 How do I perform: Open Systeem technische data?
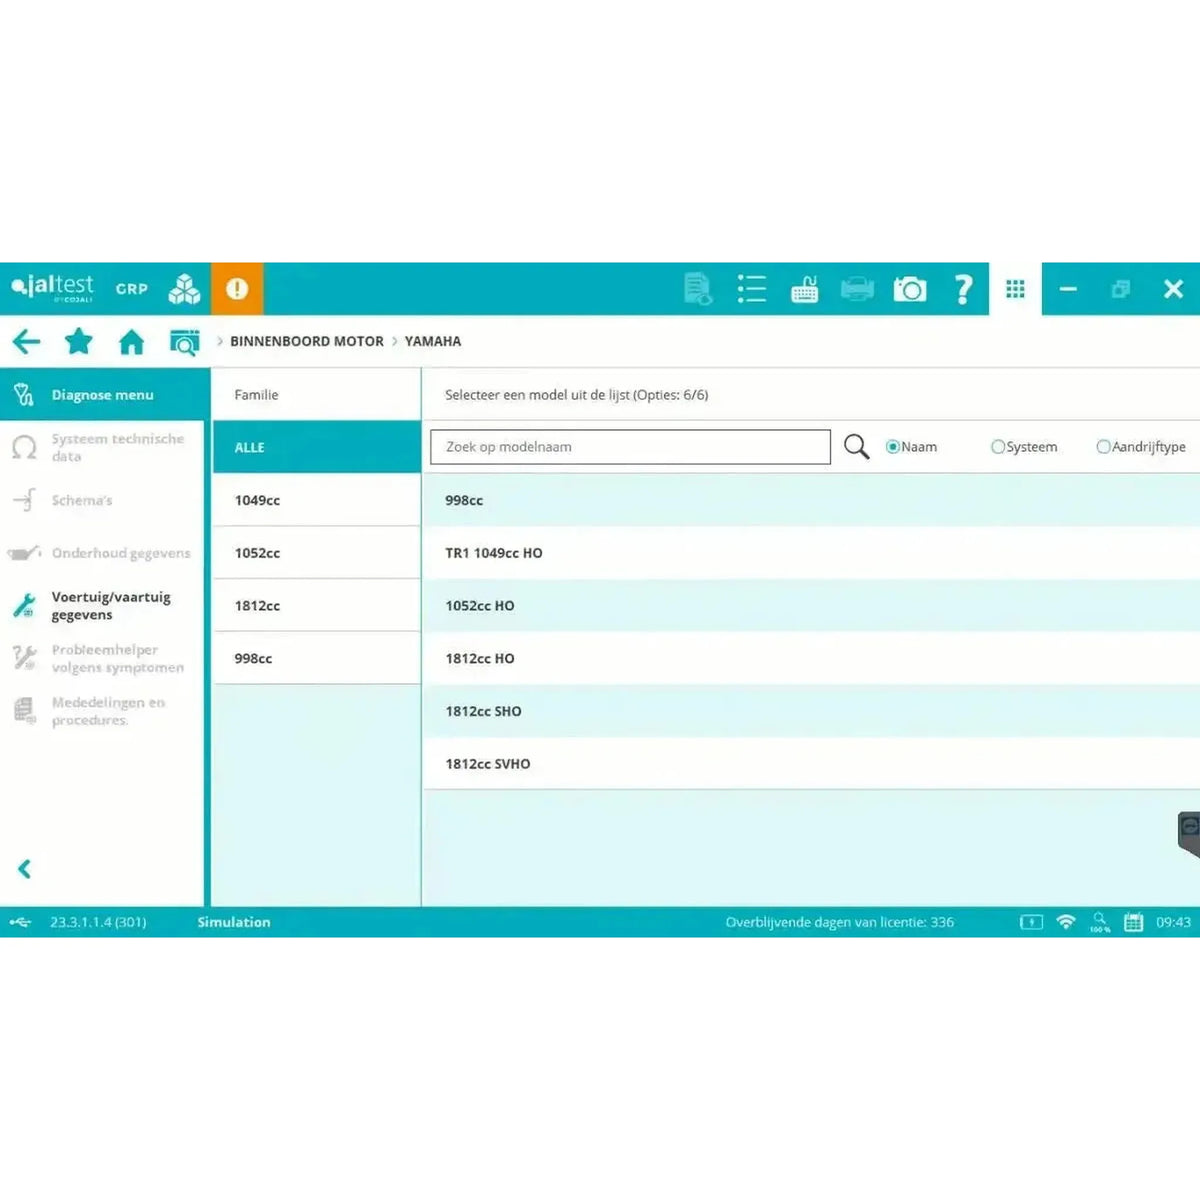pos(102,447)
